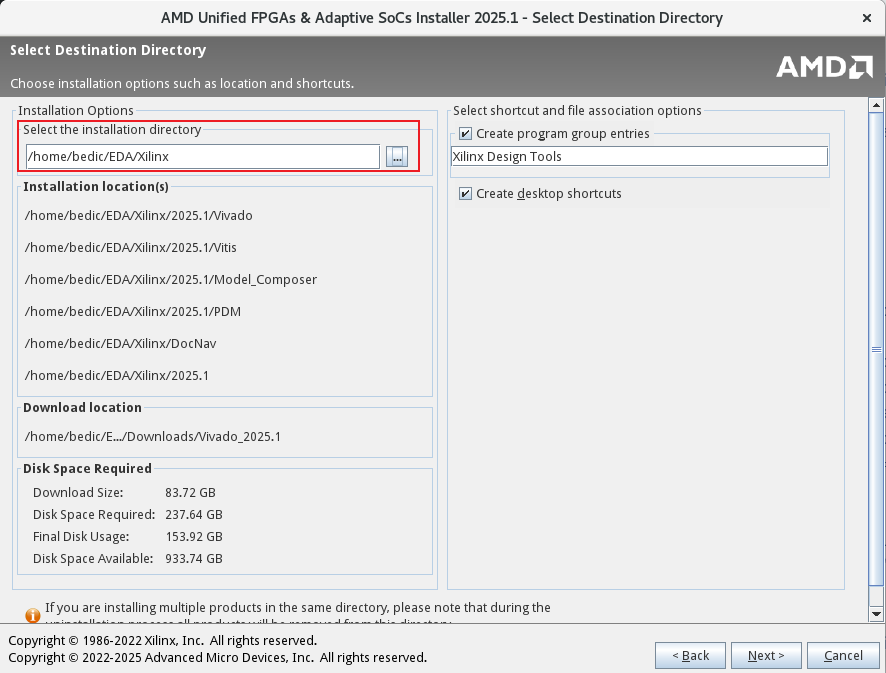Select the Vivado installation location path
The width and height of the screenshot is (886, 673).
point(139,216)
